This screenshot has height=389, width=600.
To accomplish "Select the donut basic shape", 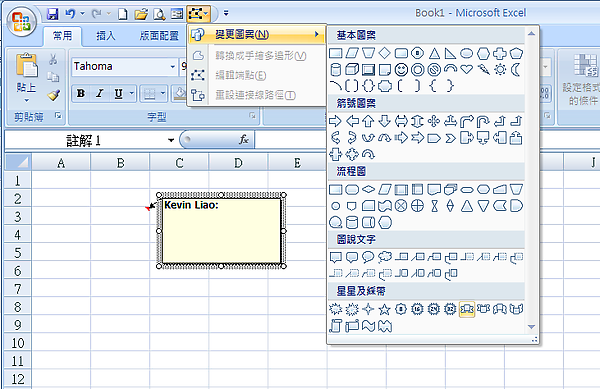I will tap(417, 70).
